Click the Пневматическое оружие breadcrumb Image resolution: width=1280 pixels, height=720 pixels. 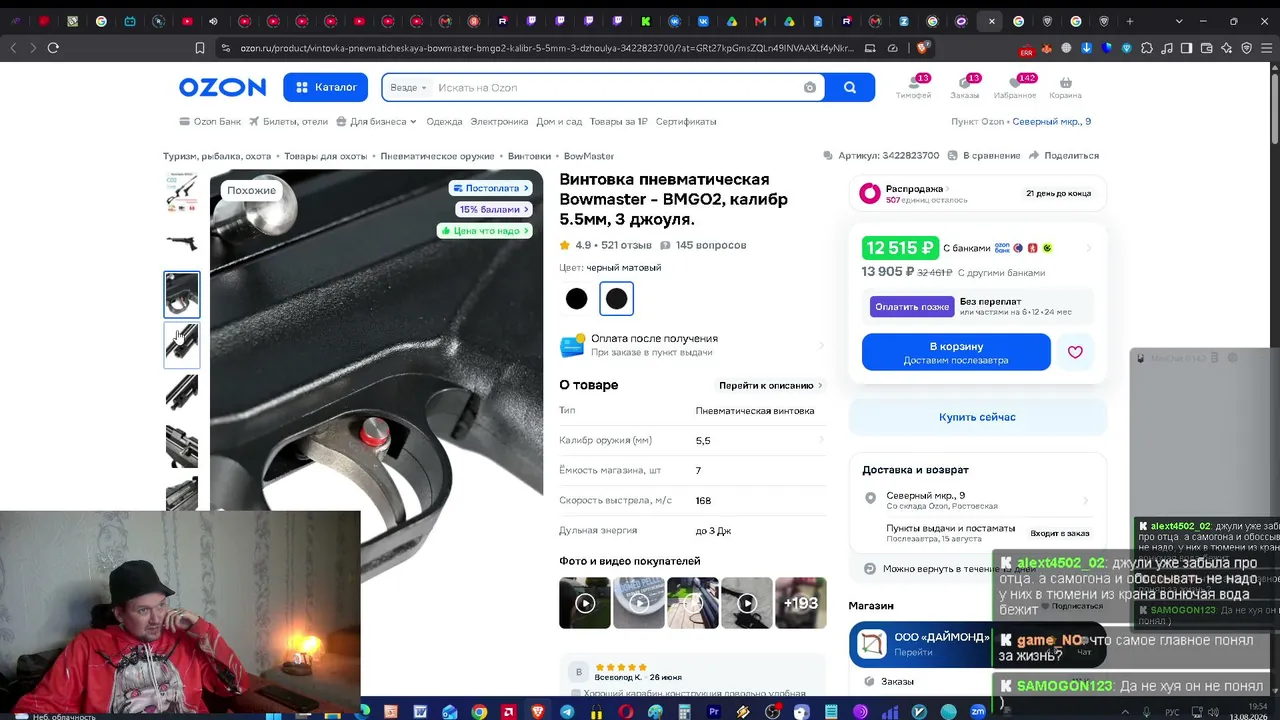[437, 156]
